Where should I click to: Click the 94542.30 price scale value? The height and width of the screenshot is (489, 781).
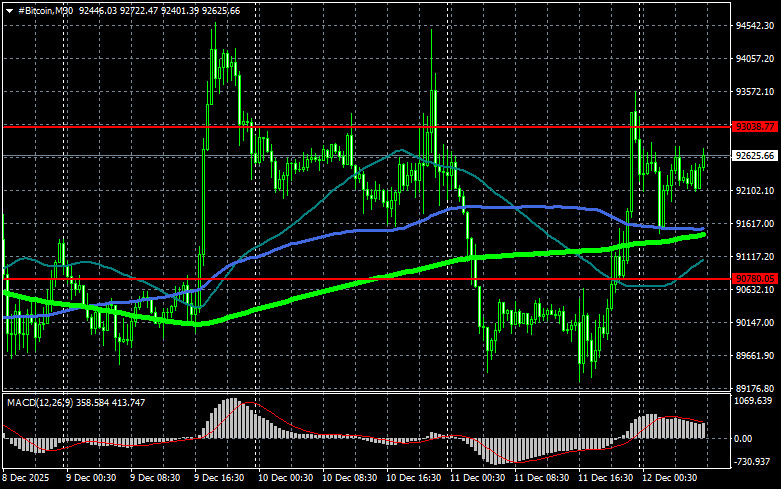[x=755, y=25]
